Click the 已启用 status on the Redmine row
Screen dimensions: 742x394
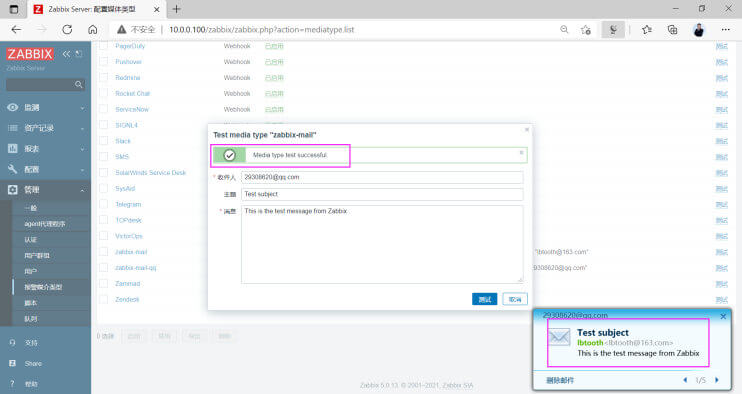tap(274, 78)
